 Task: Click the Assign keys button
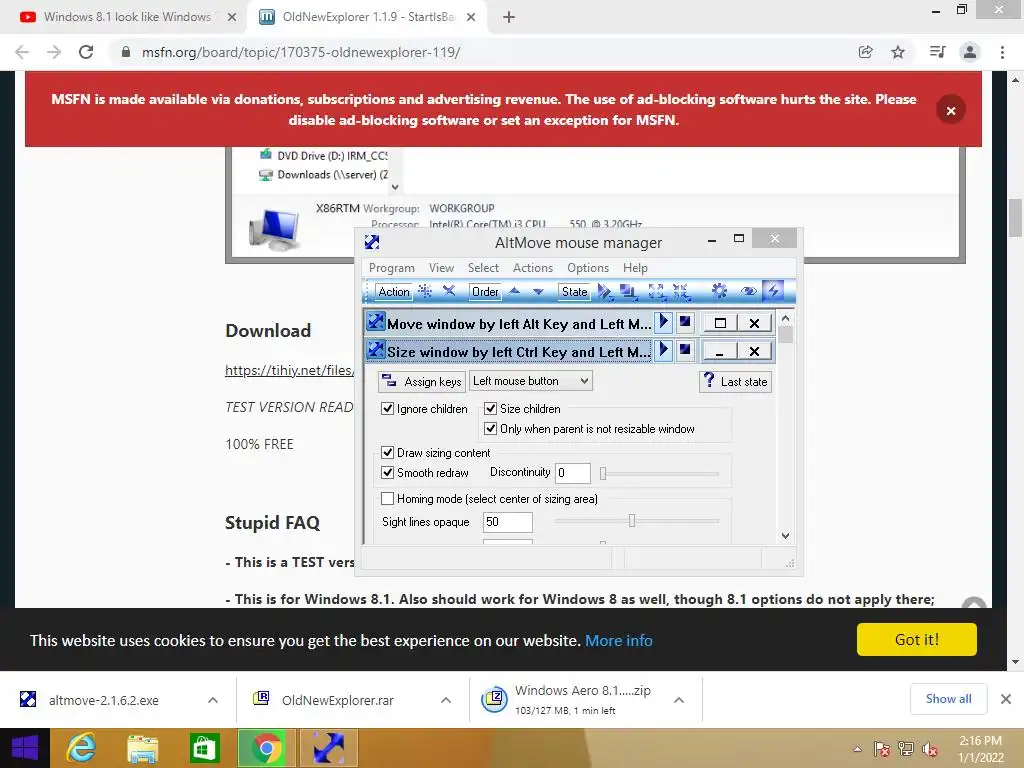[422, 381]
